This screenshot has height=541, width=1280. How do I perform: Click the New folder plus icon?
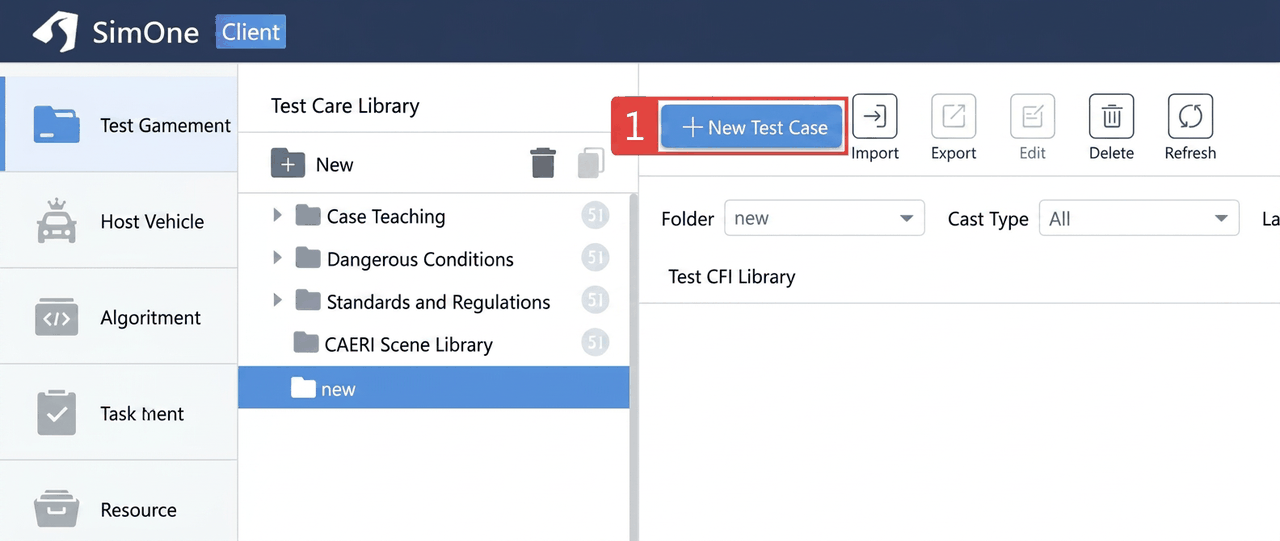[288, 164]
